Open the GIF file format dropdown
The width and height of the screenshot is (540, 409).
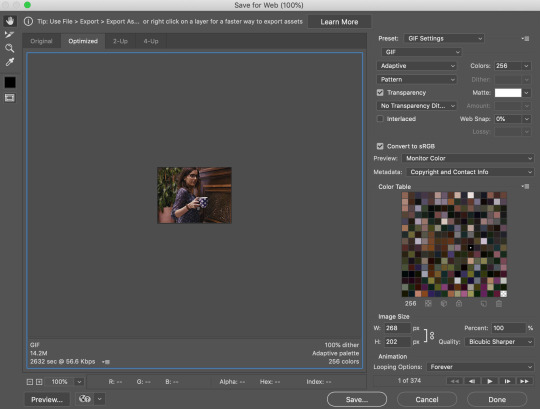422,52
